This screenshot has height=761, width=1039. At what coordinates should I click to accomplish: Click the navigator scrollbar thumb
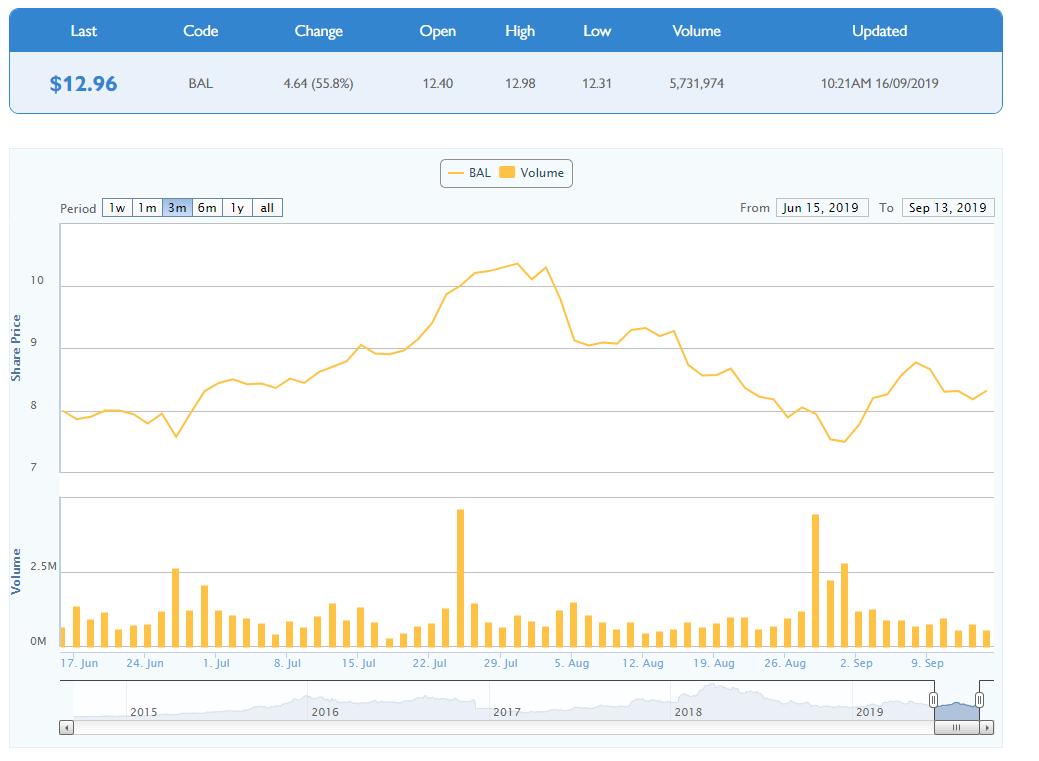pos(956,727)
